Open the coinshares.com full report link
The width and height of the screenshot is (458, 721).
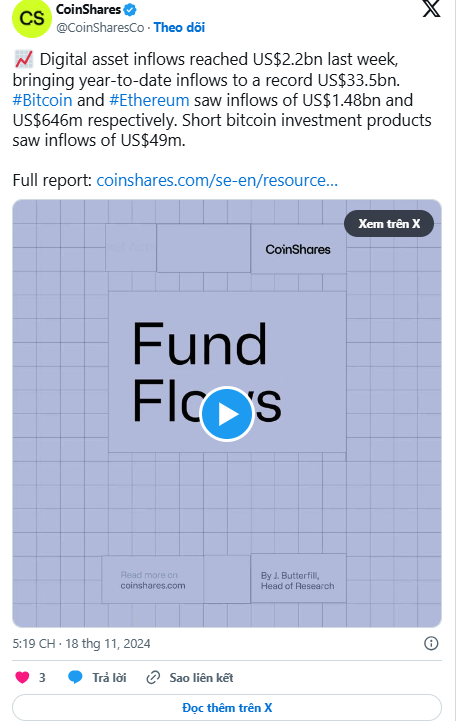[217, 180]
